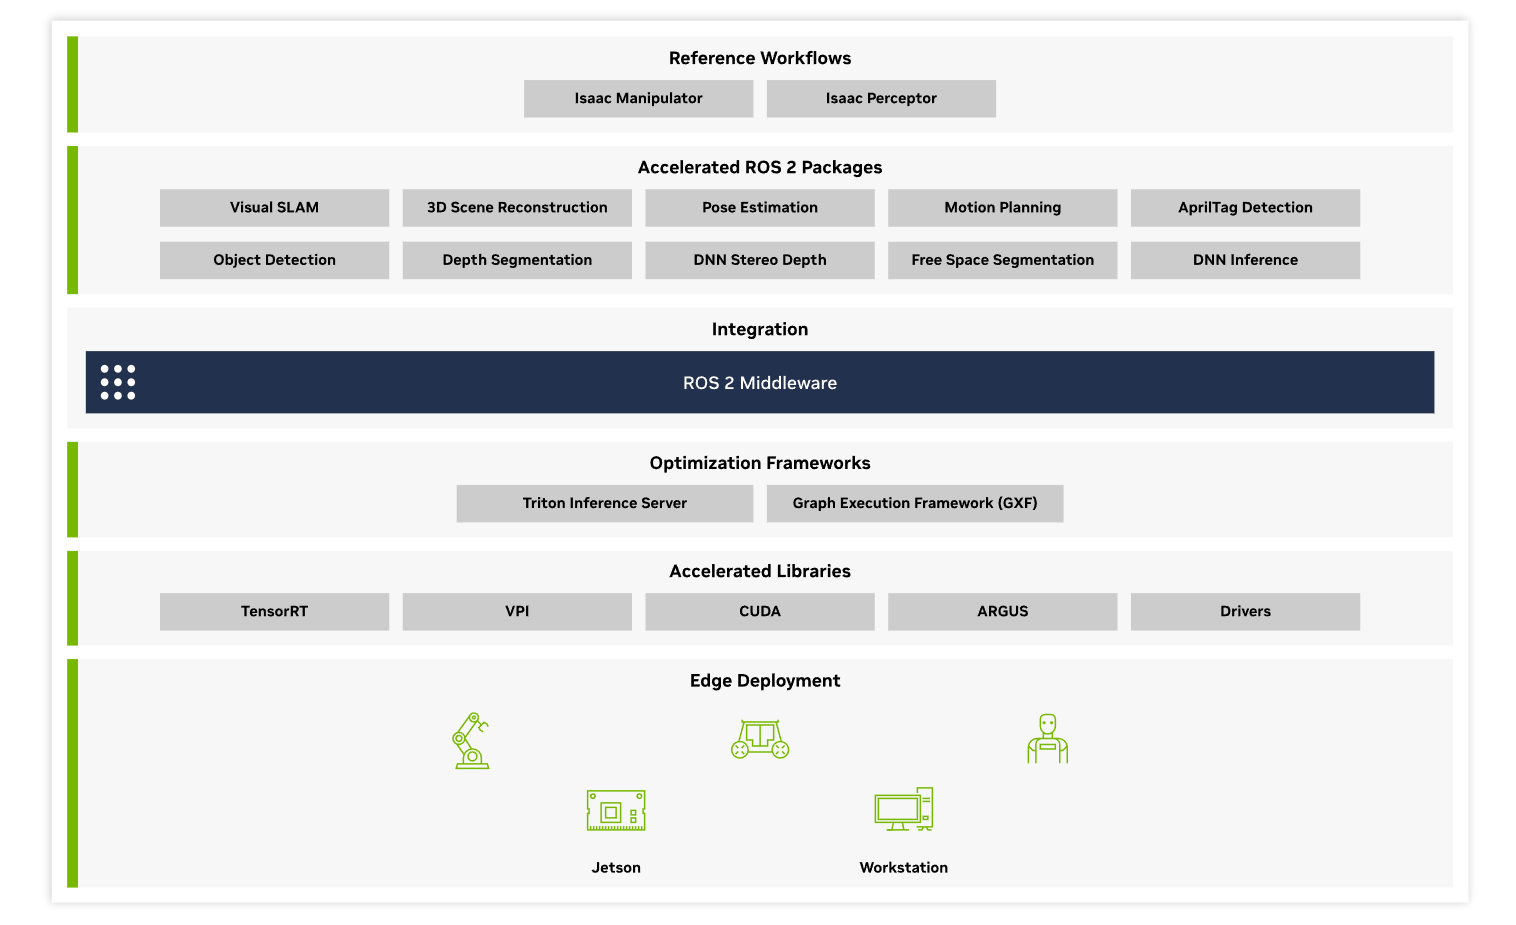Click the humanoid robot icon
This screenshot has width=1516, height=925.
[x=1047, y=739]
